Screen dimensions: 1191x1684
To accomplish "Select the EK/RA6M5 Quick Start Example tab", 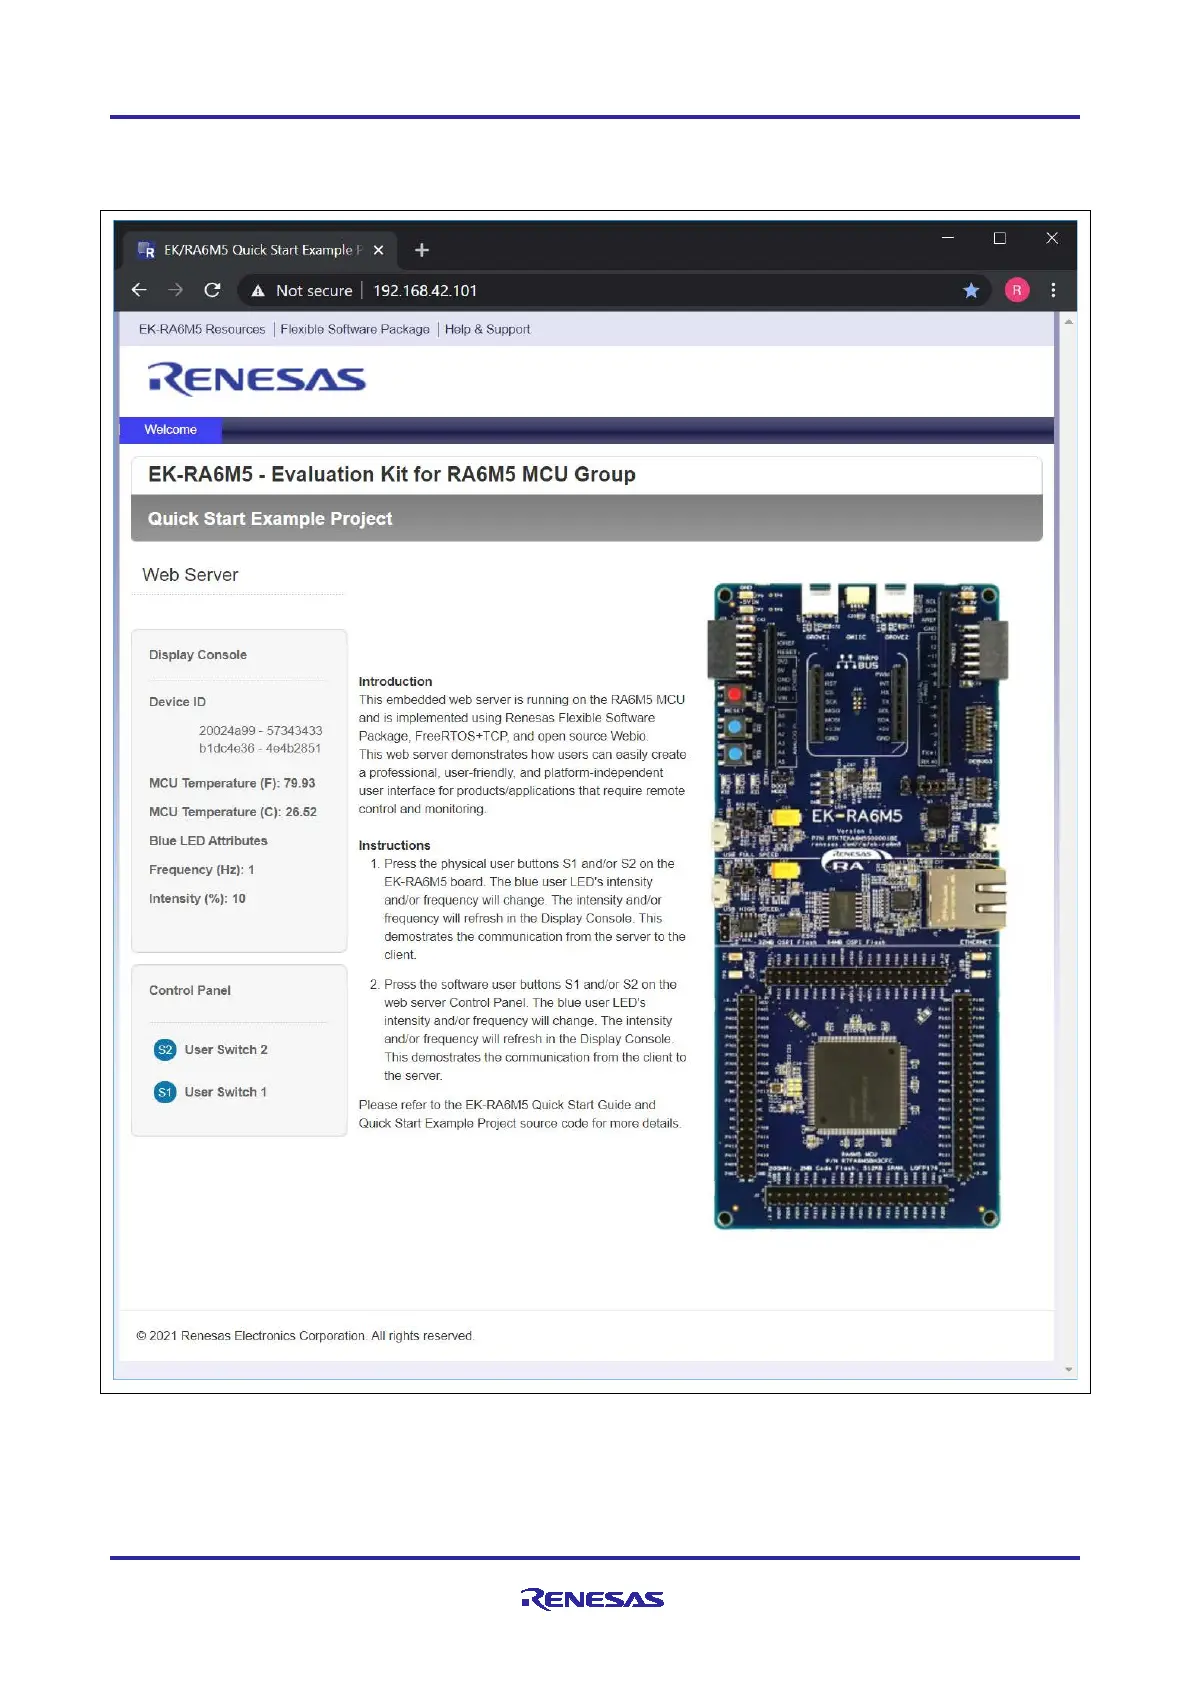I will click(260, 250).
